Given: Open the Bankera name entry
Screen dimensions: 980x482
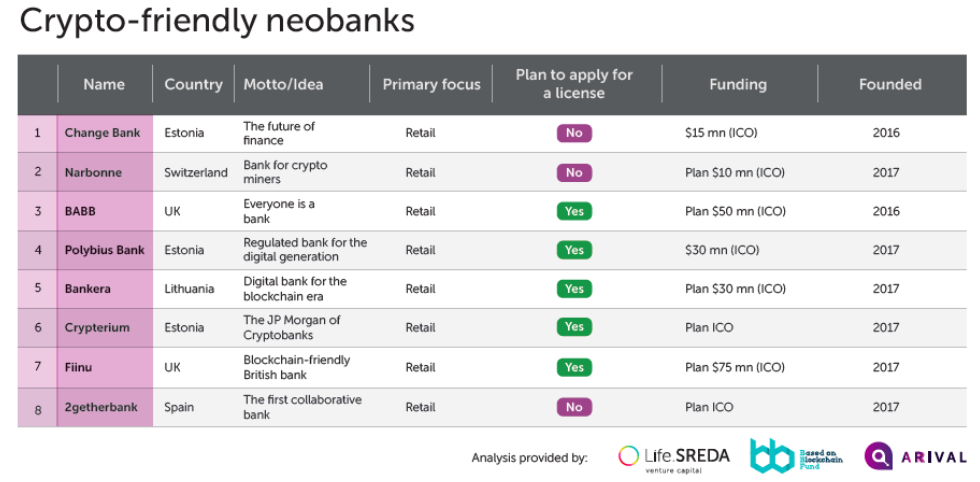Looking at the screenshot, I should [88, 289].
